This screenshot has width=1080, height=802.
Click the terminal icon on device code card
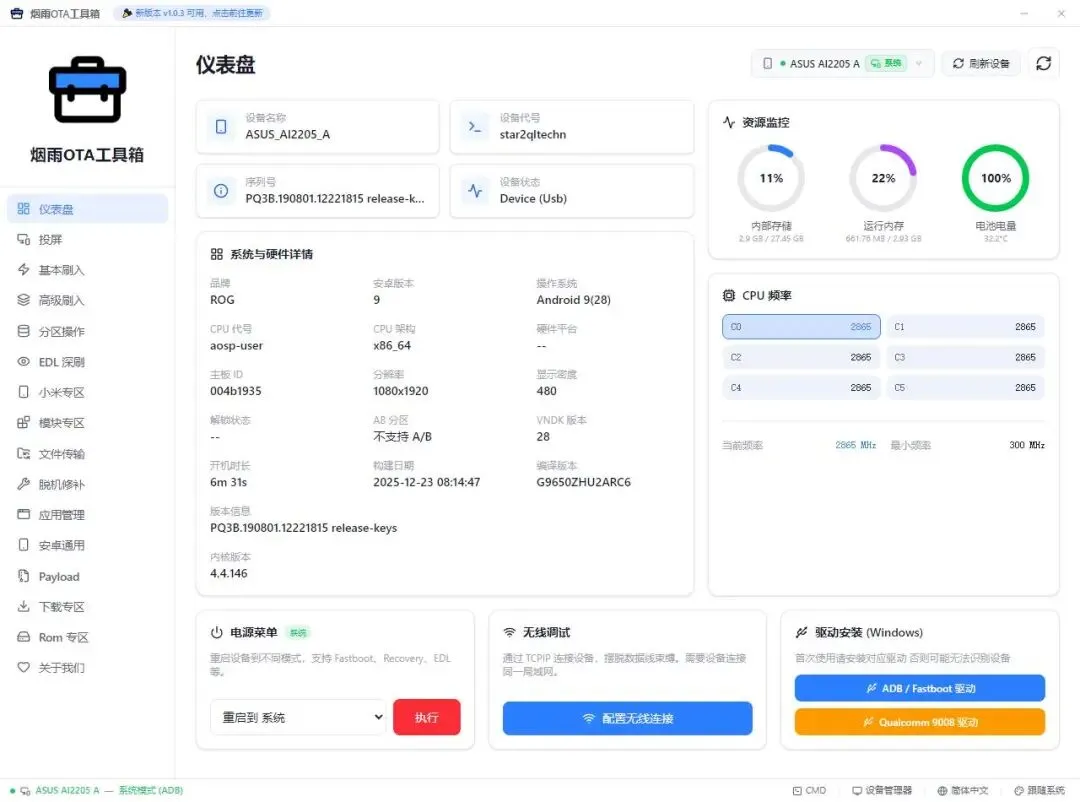click(475, 127)
